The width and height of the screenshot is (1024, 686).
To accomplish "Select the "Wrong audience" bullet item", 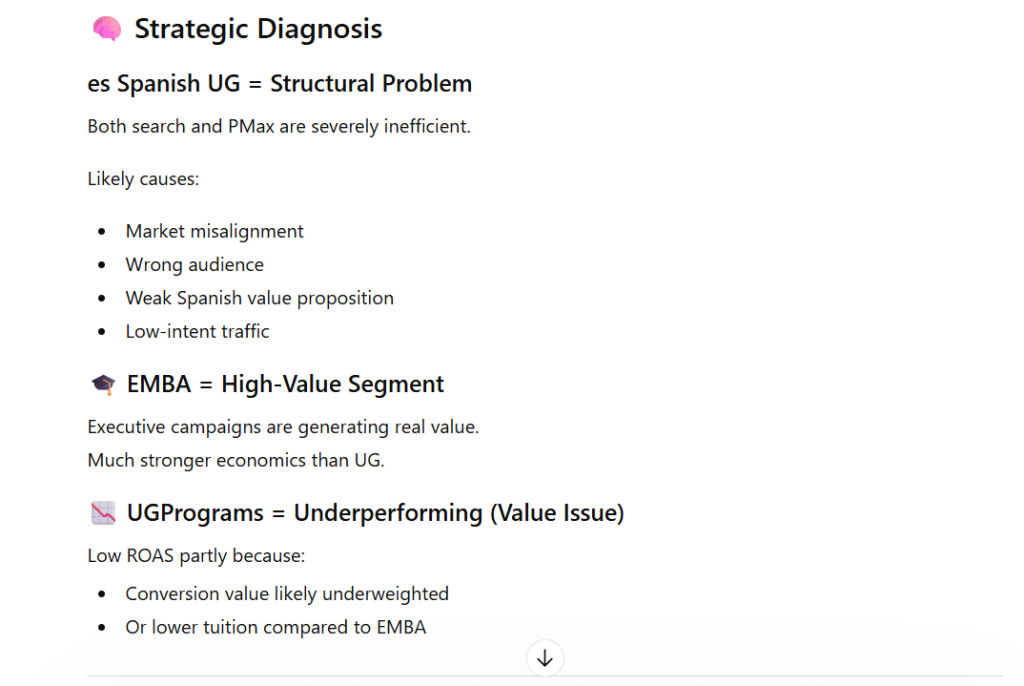I will point(194,264).
